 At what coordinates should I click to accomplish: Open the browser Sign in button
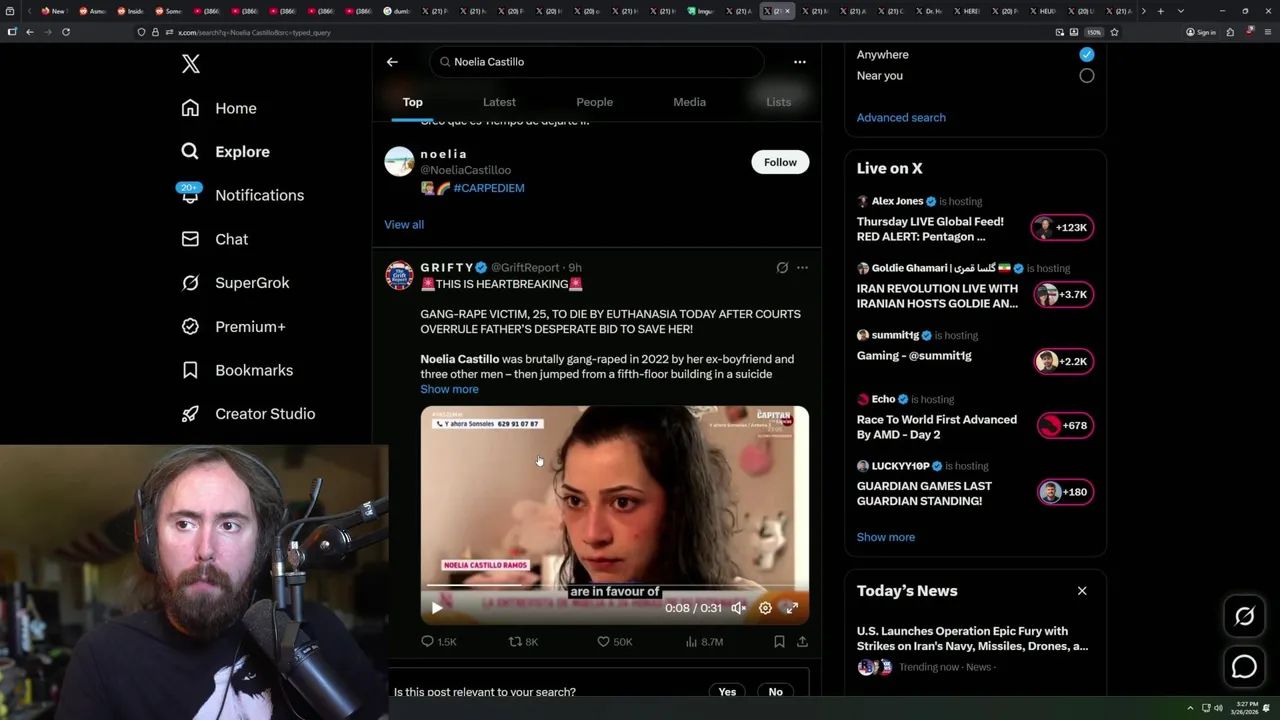(x=1201, y=32)
